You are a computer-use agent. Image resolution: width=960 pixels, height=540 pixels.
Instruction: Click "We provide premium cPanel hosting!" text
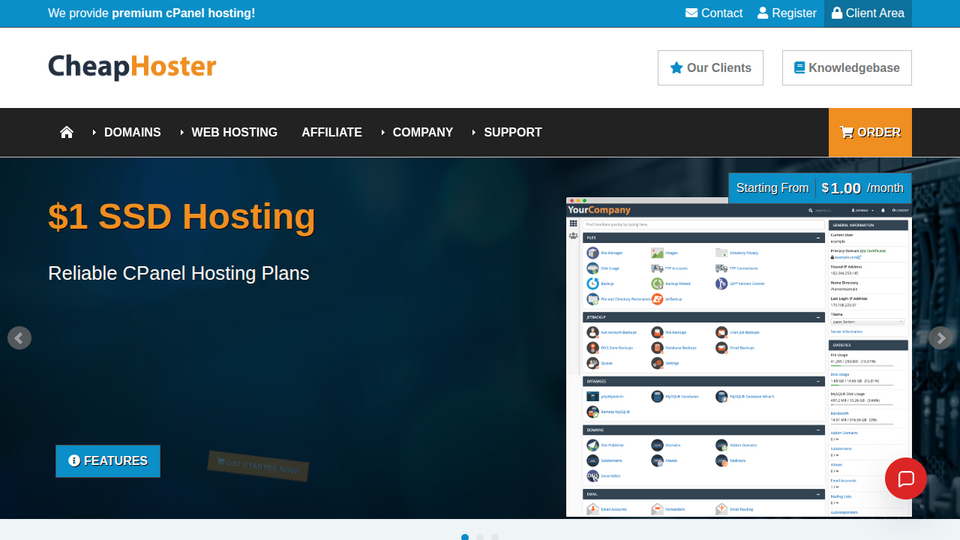pos(152,13)
